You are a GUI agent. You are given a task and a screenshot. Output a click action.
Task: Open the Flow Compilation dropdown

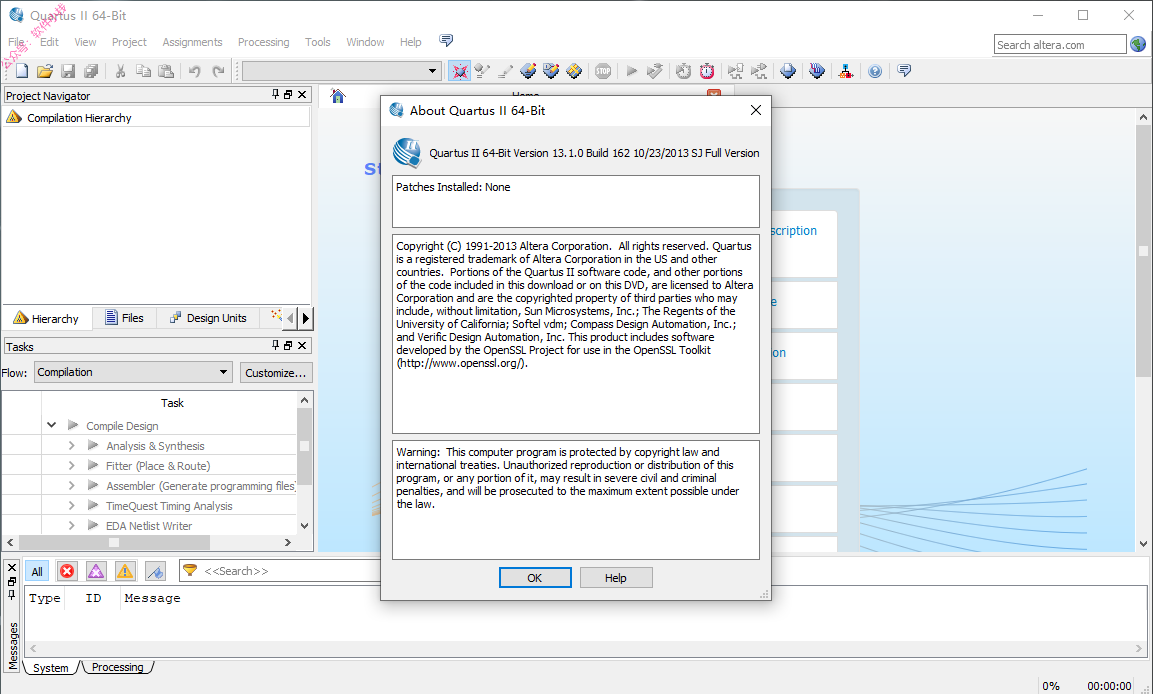pos(133,372)
